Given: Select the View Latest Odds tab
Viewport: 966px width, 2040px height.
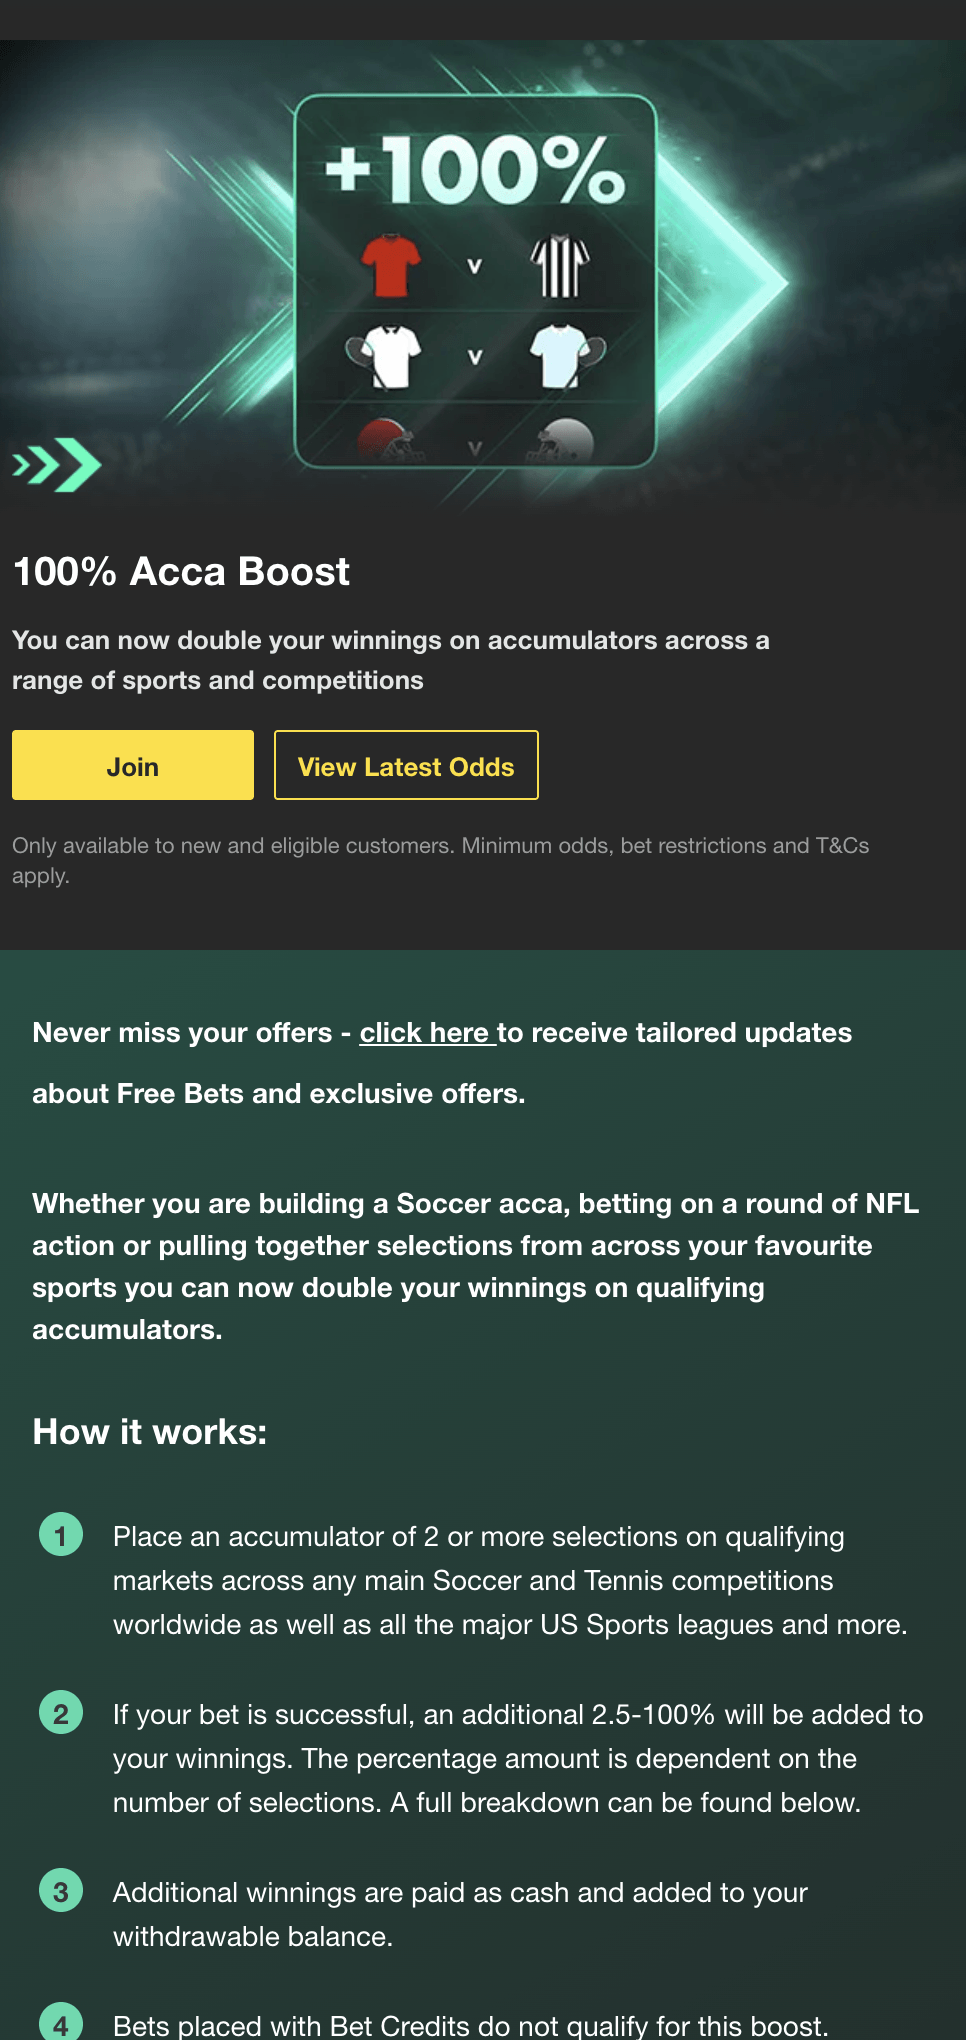Looking at the screenshot, I should [405, 765].
